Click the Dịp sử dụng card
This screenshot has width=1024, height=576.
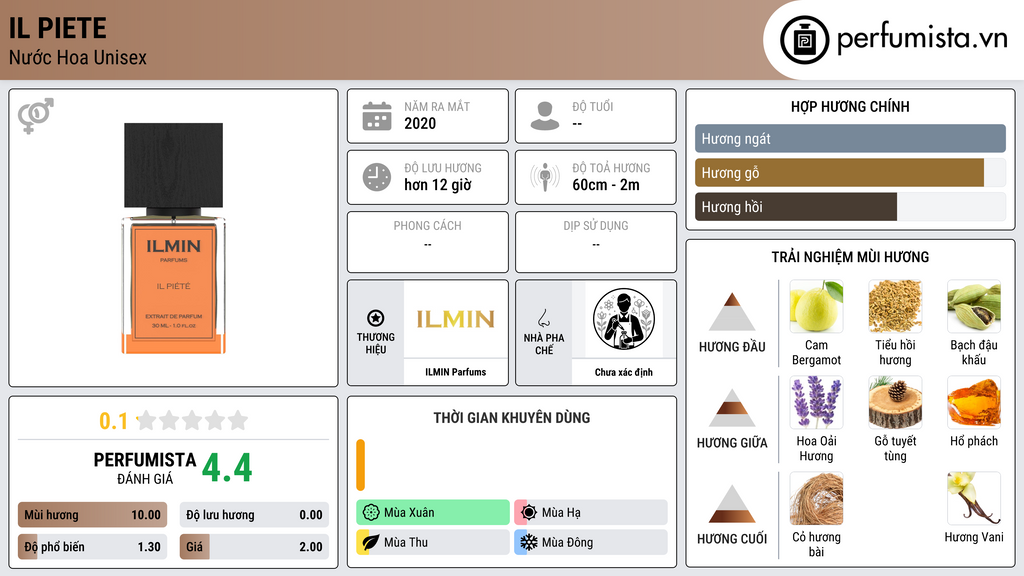click(x=596, y=242)
